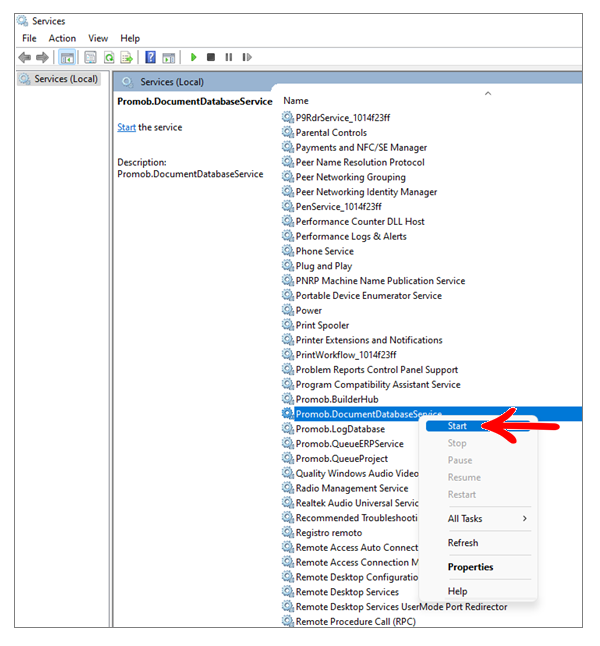600x646 pixels.
Task: Open the Properties toolbar icon
Action: click(x=90, y=57)
